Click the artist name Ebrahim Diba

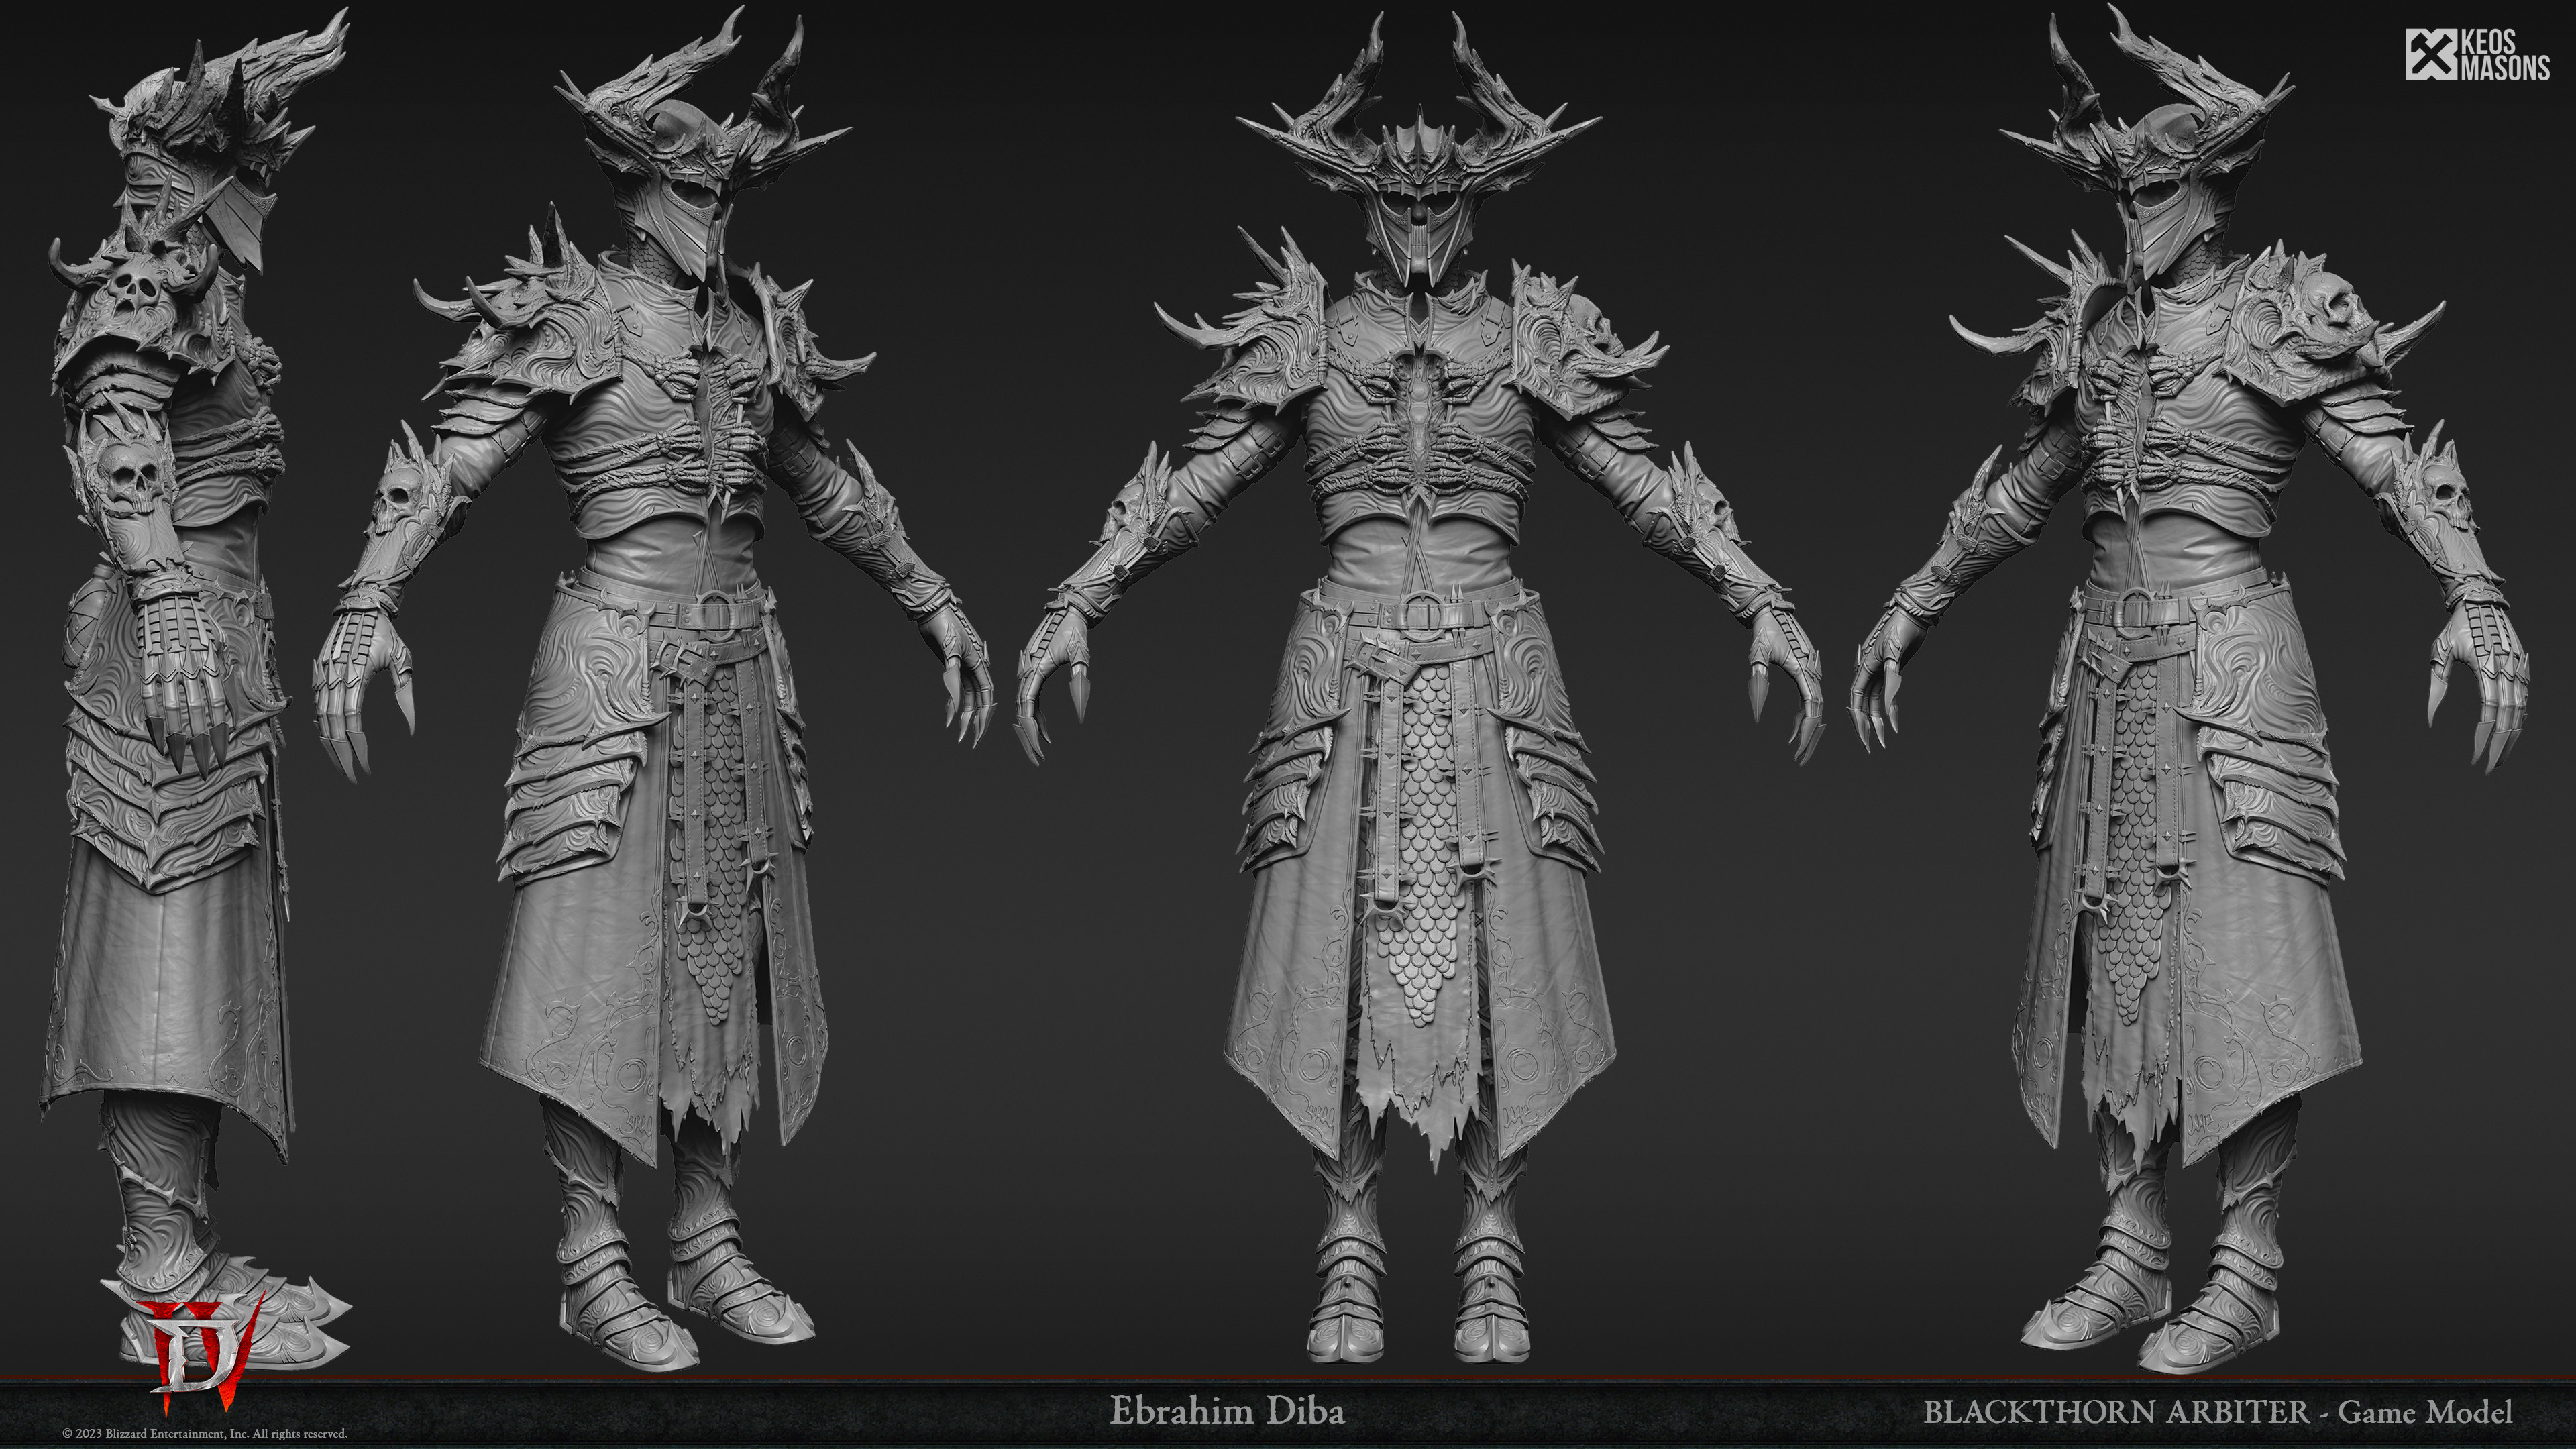(1227, 1411)
